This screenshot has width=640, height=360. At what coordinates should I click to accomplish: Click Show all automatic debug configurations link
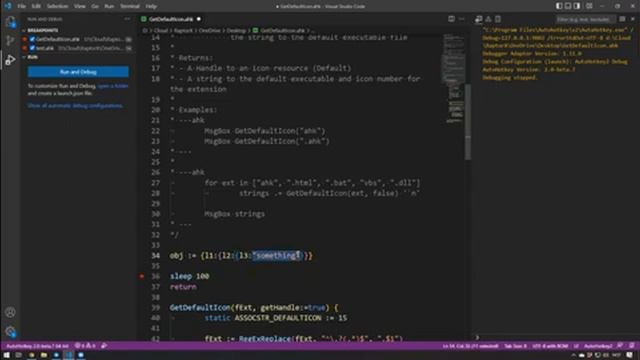tap(75, 106)
